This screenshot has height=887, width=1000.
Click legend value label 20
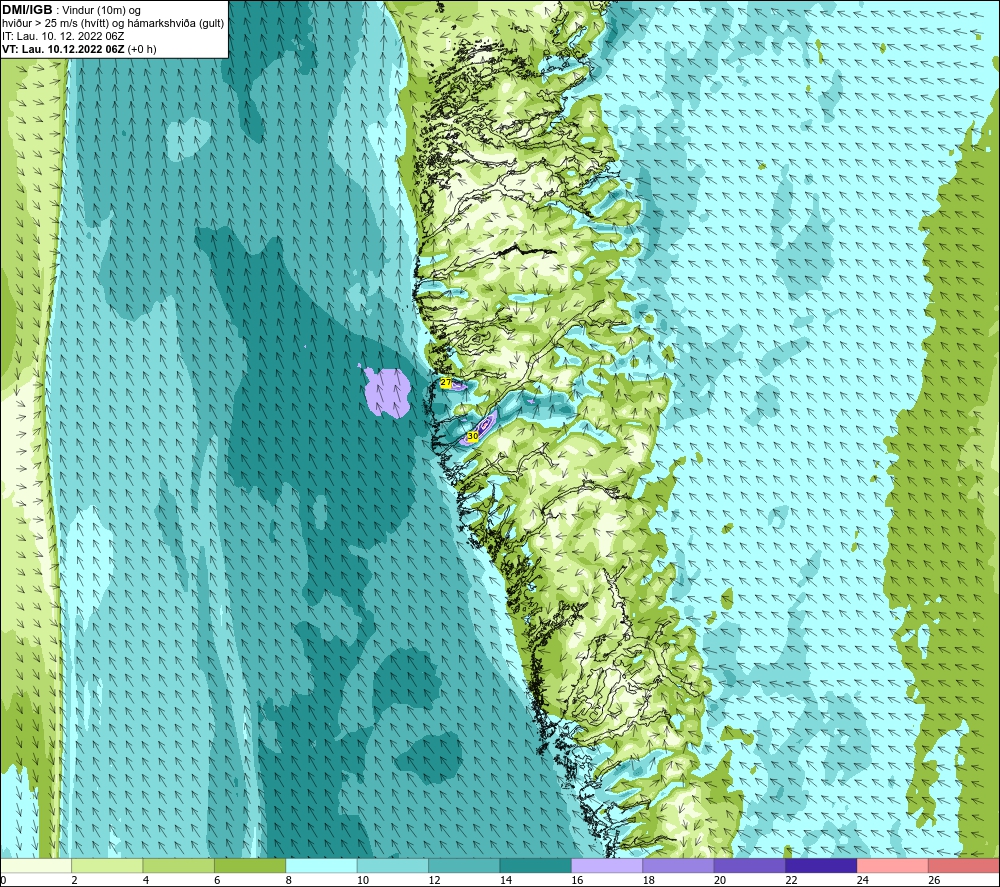[x=720, y=880]
